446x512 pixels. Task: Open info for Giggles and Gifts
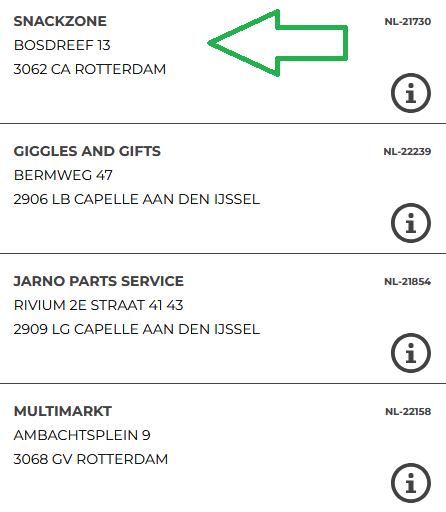coord(411,223)
